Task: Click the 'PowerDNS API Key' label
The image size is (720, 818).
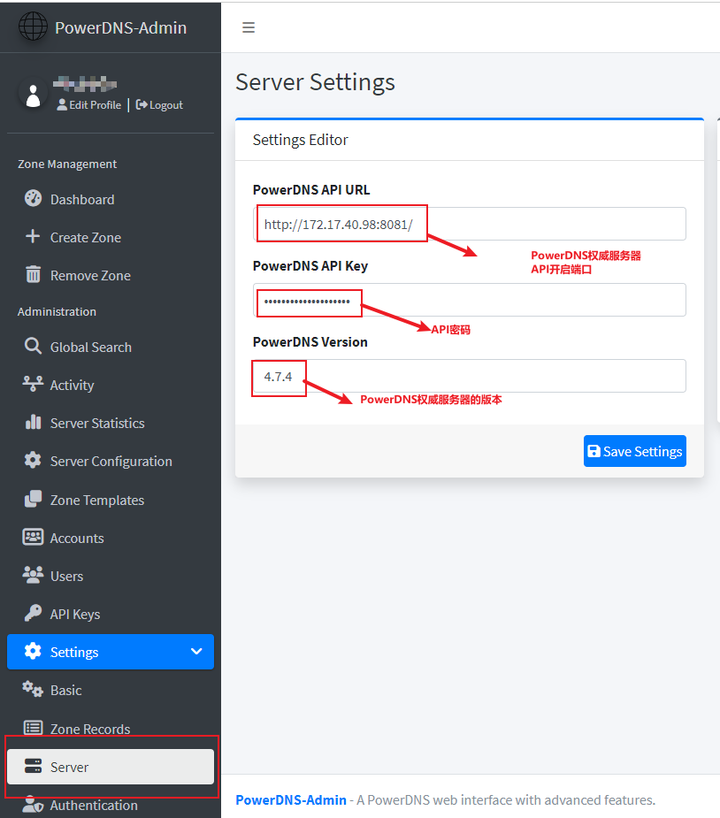Action: click(x=310, y=266)
